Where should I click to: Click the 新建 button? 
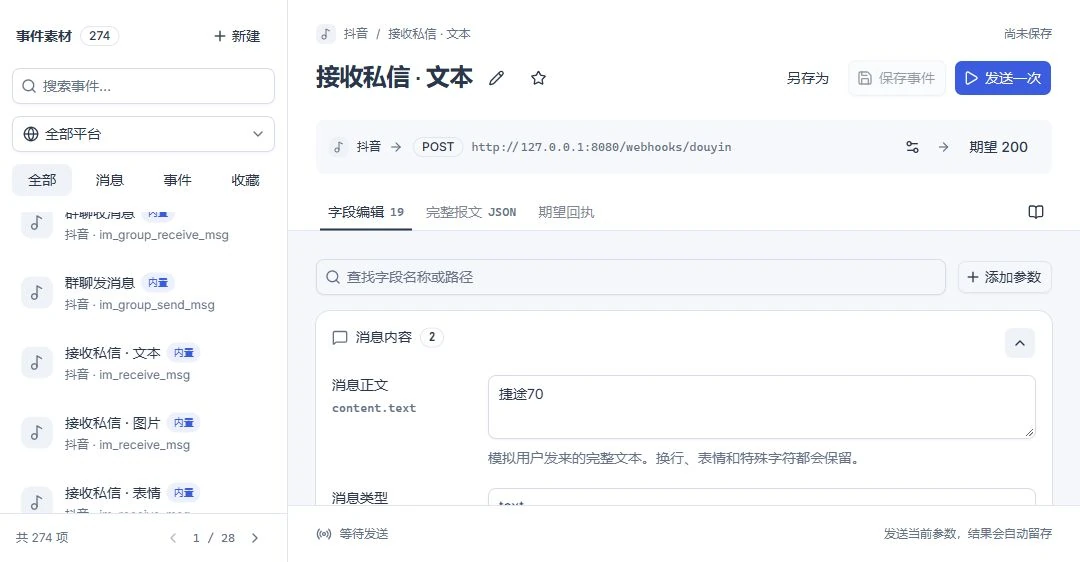click(237, 36)
